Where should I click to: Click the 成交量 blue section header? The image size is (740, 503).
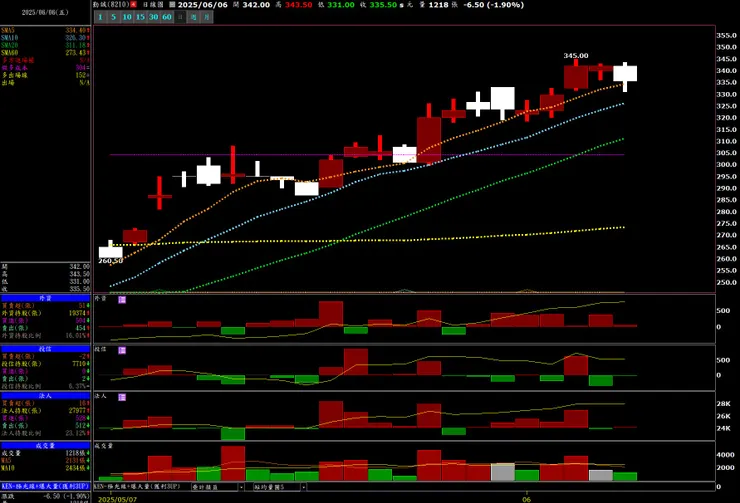(x=45, y=445)
